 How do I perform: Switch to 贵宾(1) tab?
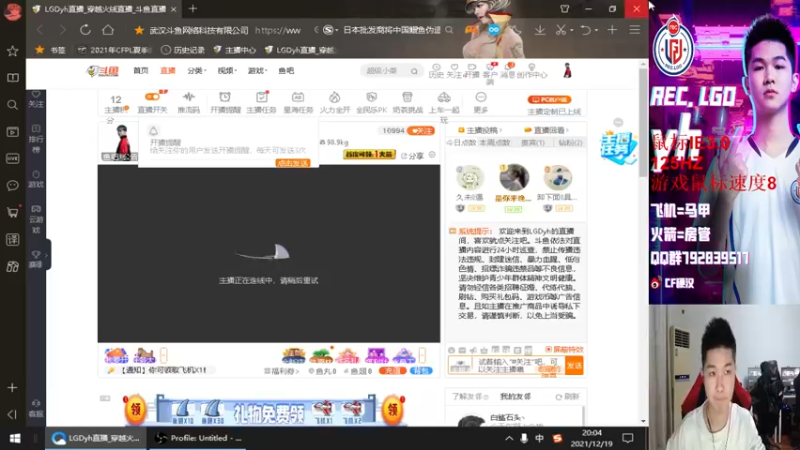(x=533, y=143)
